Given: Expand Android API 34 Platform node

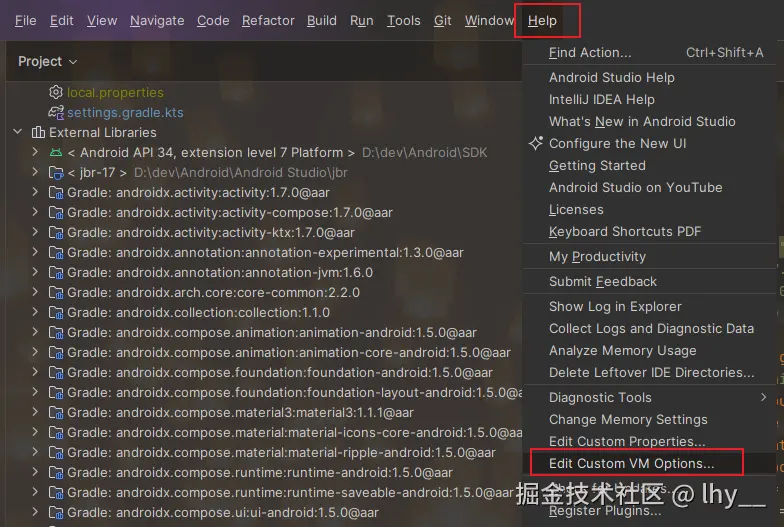Looking at the screenshot, I should pyautogui.click(x=35, y=152).
